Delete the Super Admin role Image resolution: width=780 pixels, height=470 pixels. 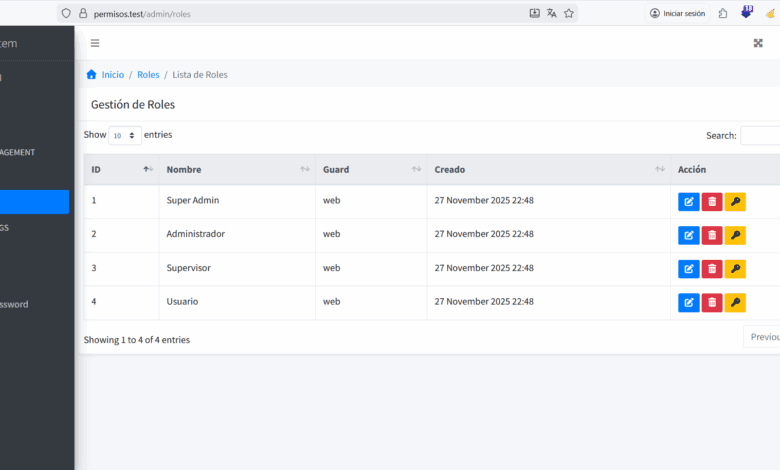tap(712, 201)
